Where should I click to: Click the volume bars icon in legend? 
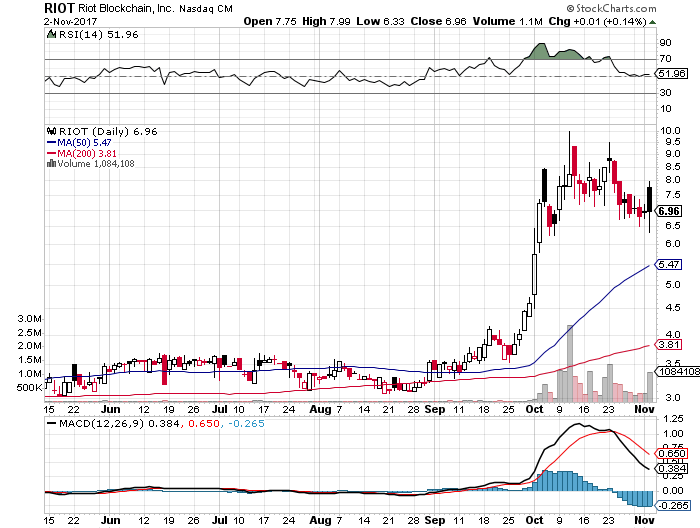point(51,163)
